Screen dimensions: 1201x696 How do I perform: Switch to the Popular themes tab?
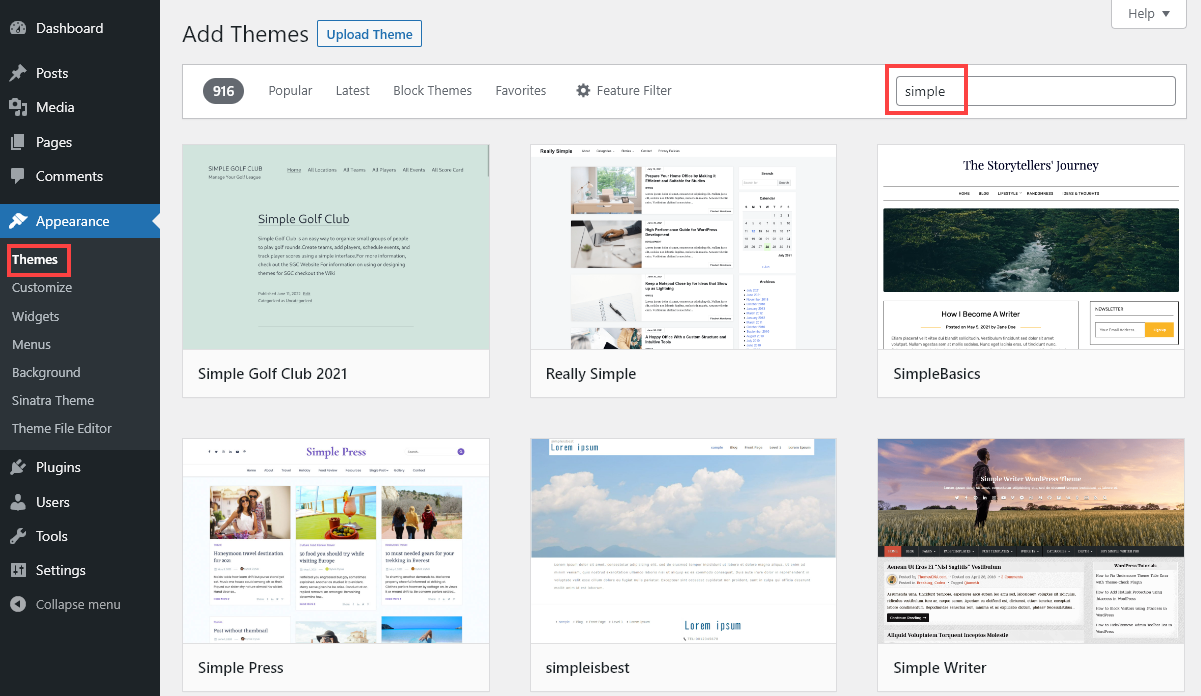[290, 90]
